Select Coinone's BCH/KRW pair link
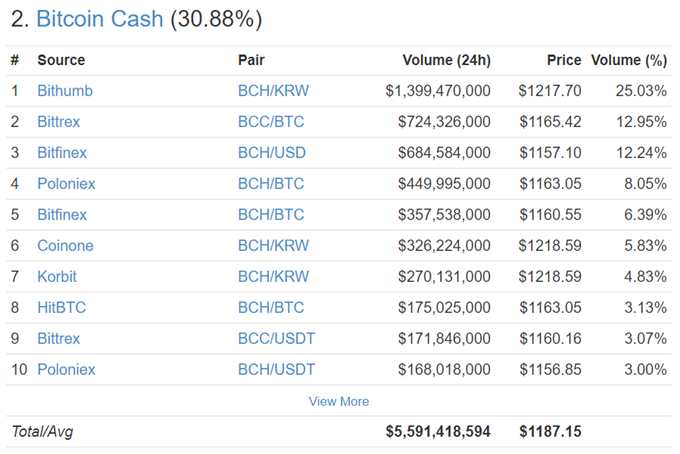Image resolution: width=680 pixels, height=454 pixels. (273, 245)
